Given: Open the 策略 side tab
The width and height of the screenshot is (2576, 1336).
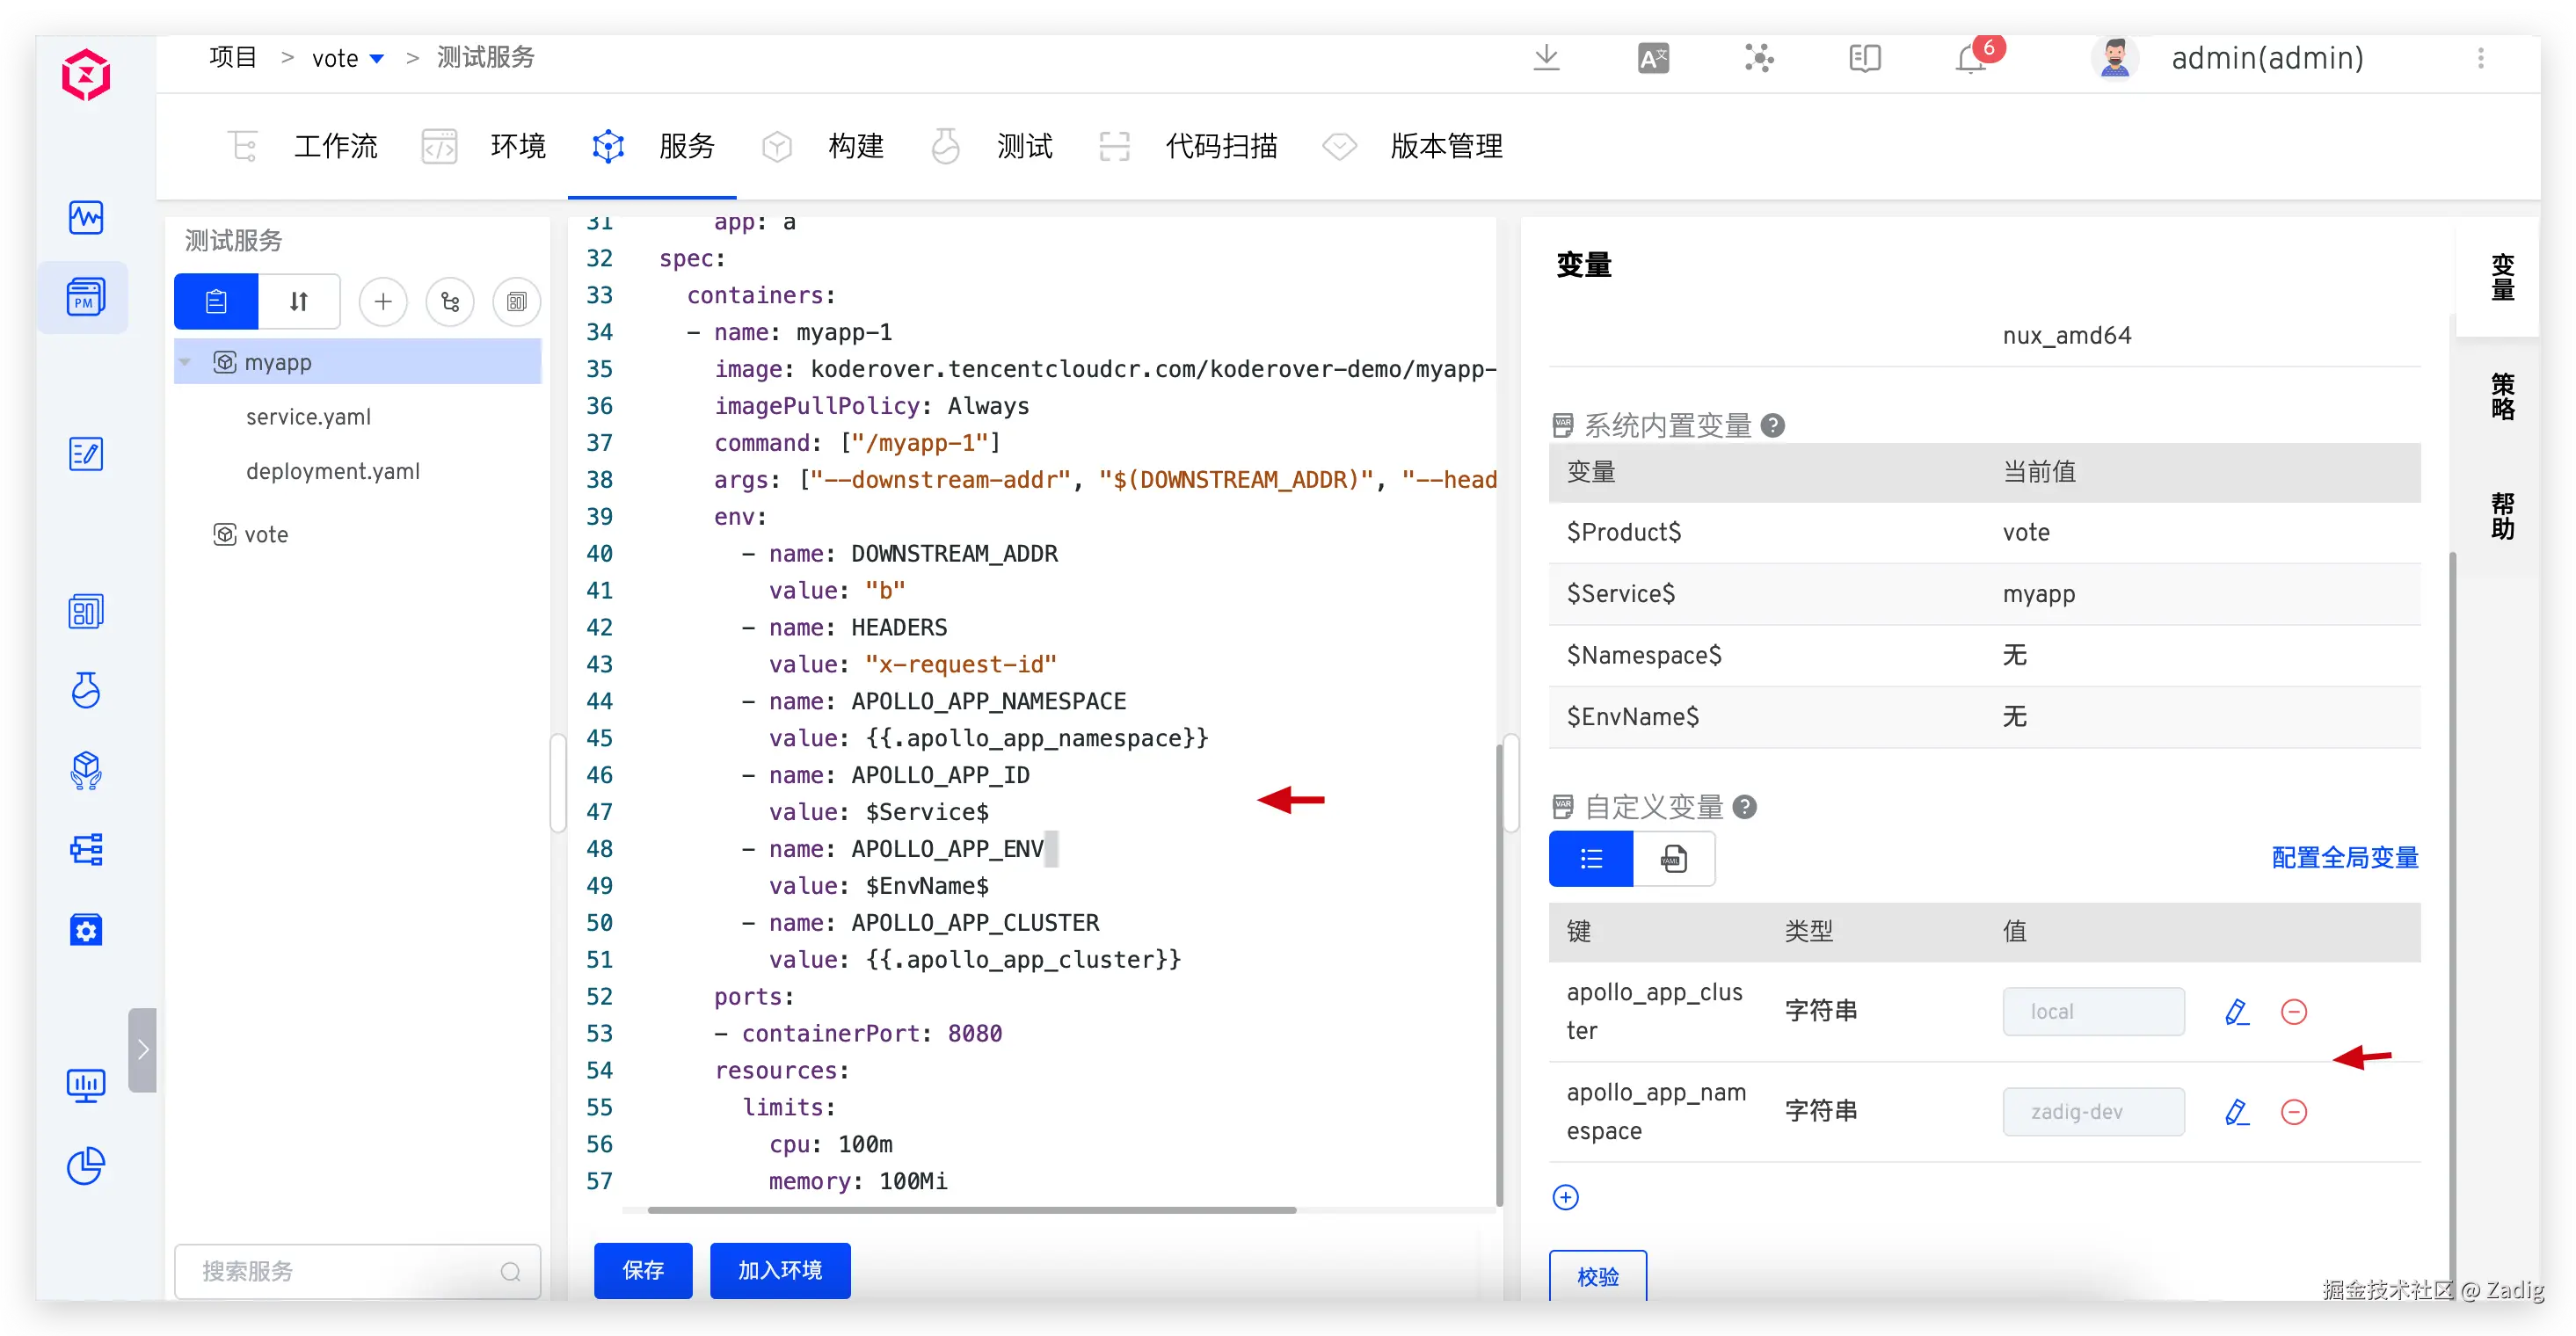Looking at the screenshot, I should (2503, 397).
